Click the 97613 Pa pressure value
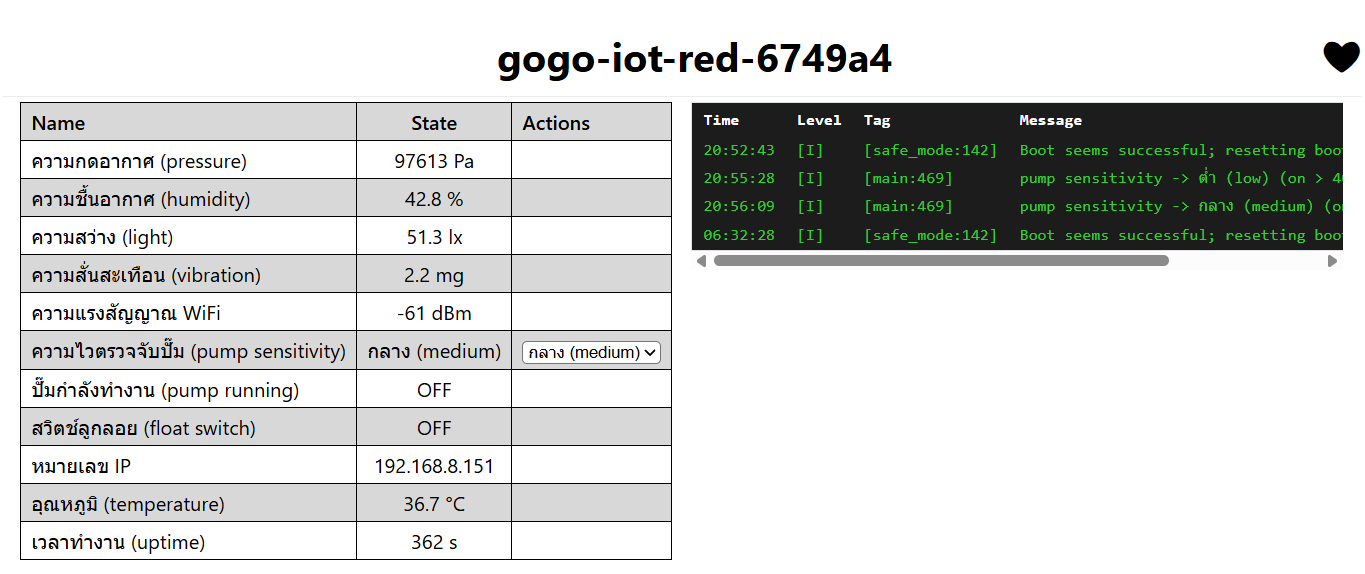The image size is (1365, 574). click(x=434, y=161)
